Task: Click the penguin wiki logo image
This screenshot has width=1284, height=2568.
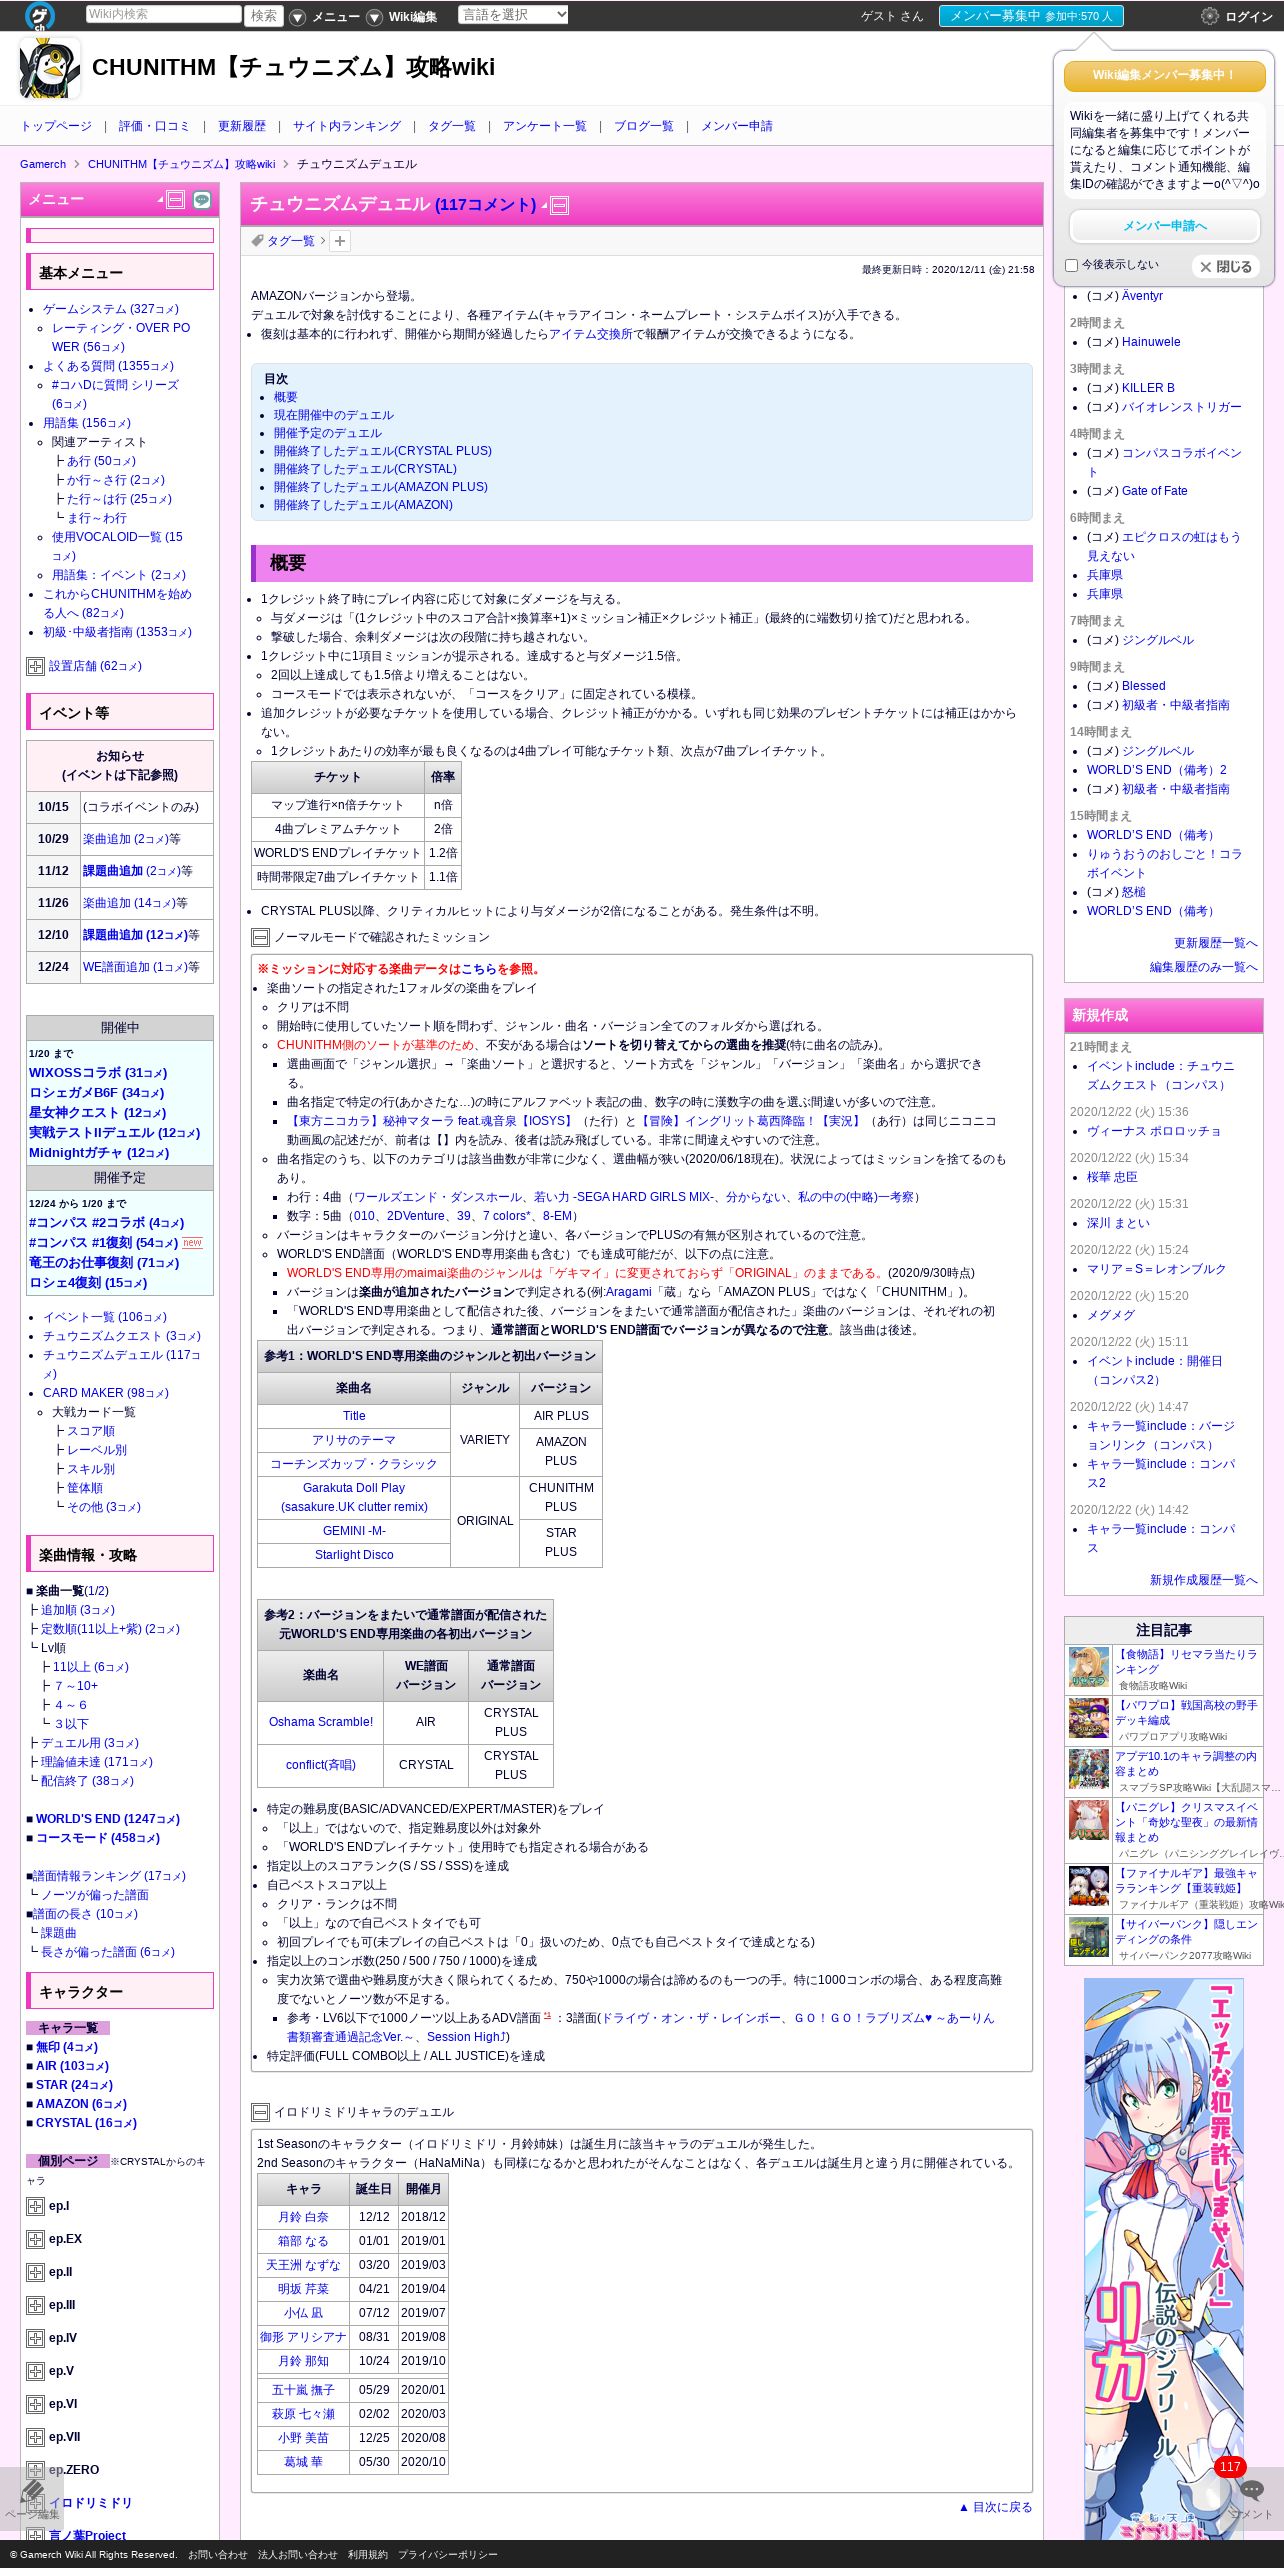Action: click(50, 68)
